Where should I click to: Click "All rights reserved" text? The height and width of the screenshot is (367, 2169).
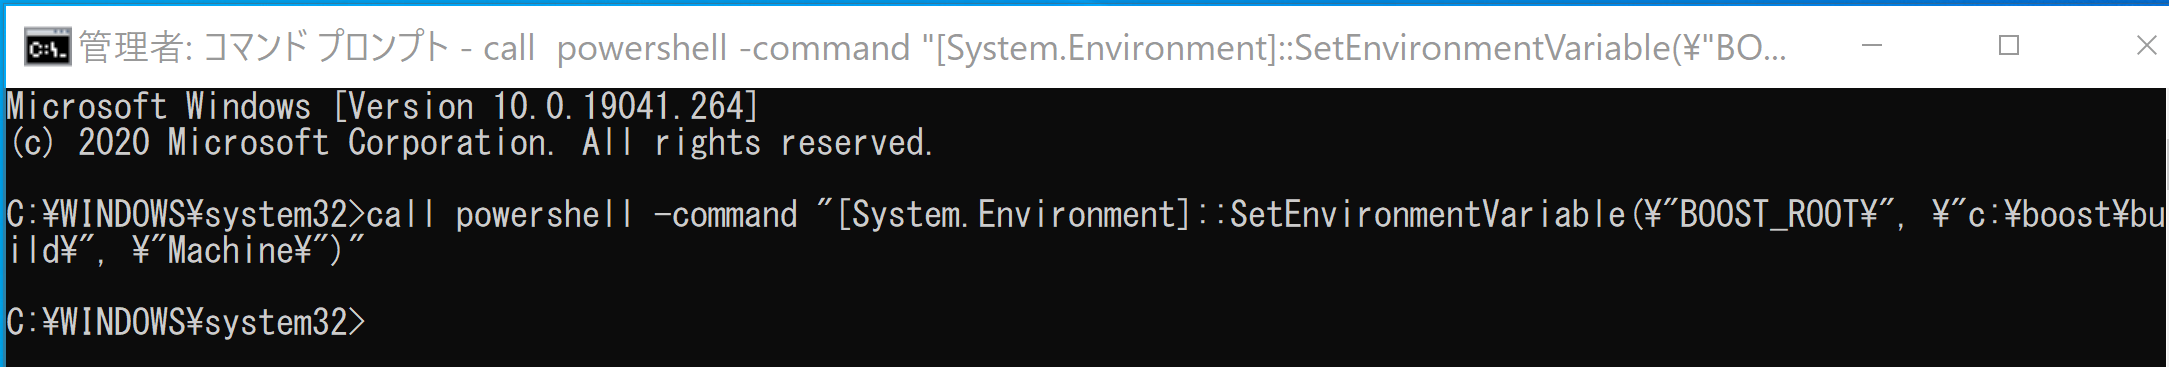pyautogui.click(x=757, y=142)
